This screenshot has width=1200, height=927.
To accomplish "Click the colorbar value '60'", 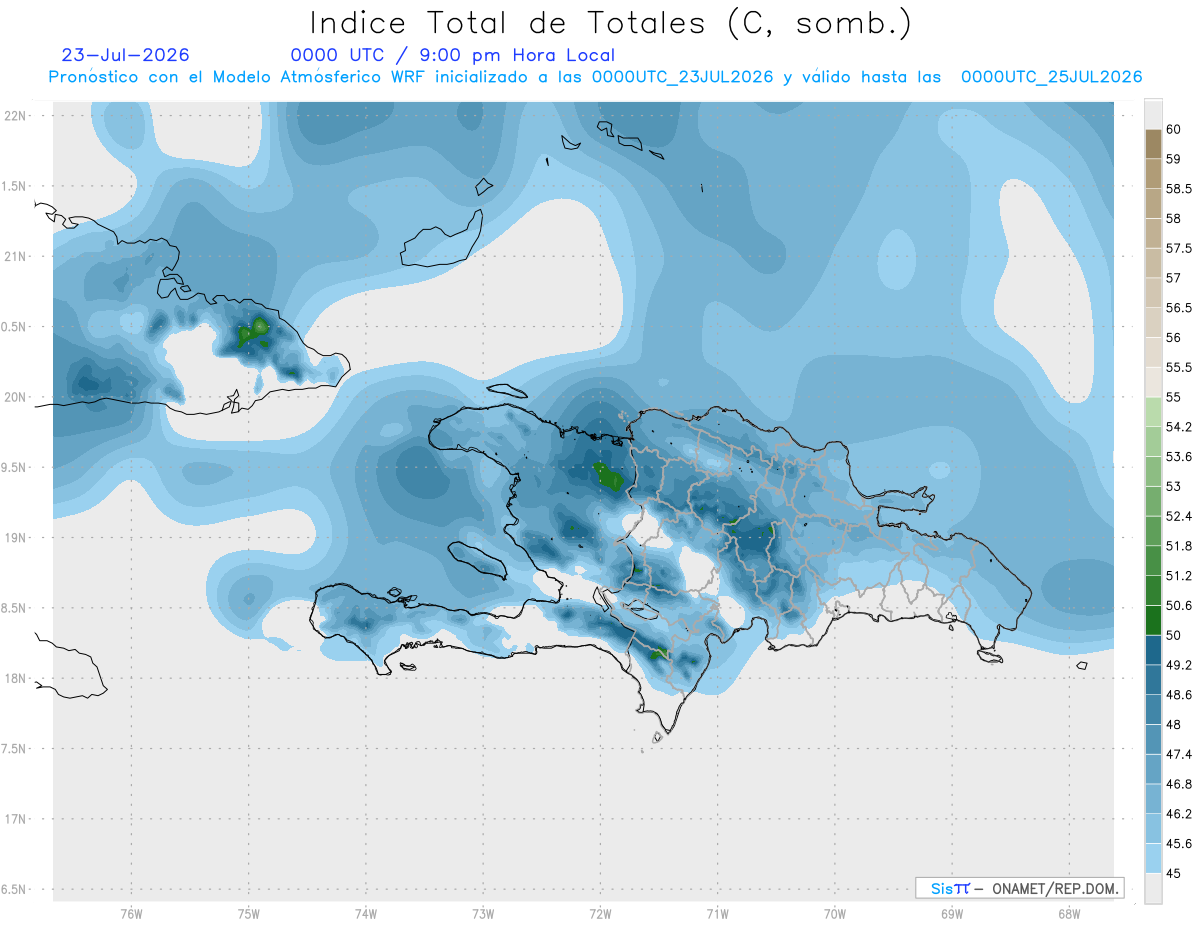I will 1174,129.
